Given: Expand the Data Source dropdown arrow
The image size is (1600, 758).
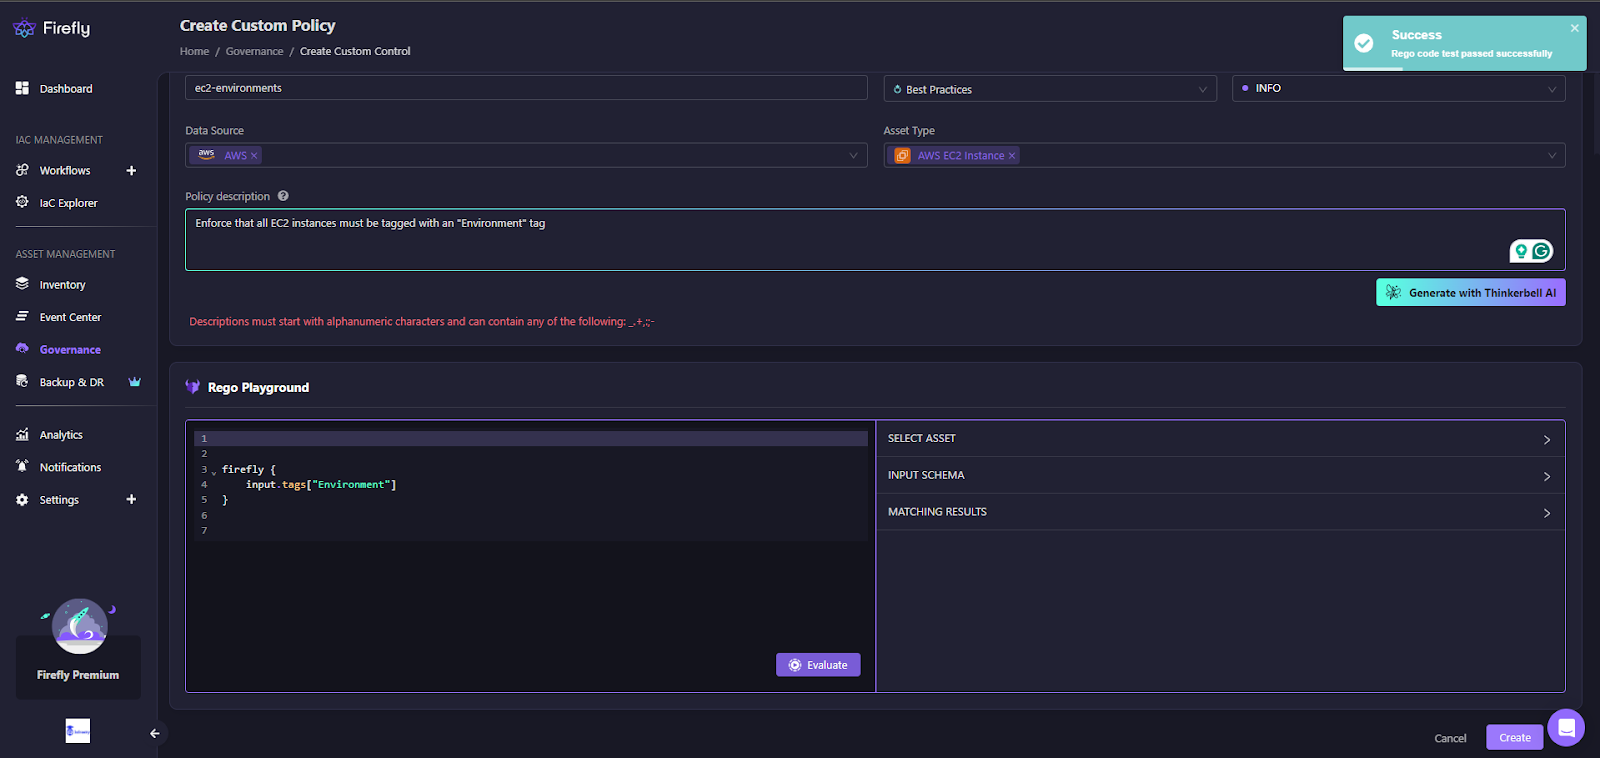Looking at the screenshot, I should tap(853, 155).
